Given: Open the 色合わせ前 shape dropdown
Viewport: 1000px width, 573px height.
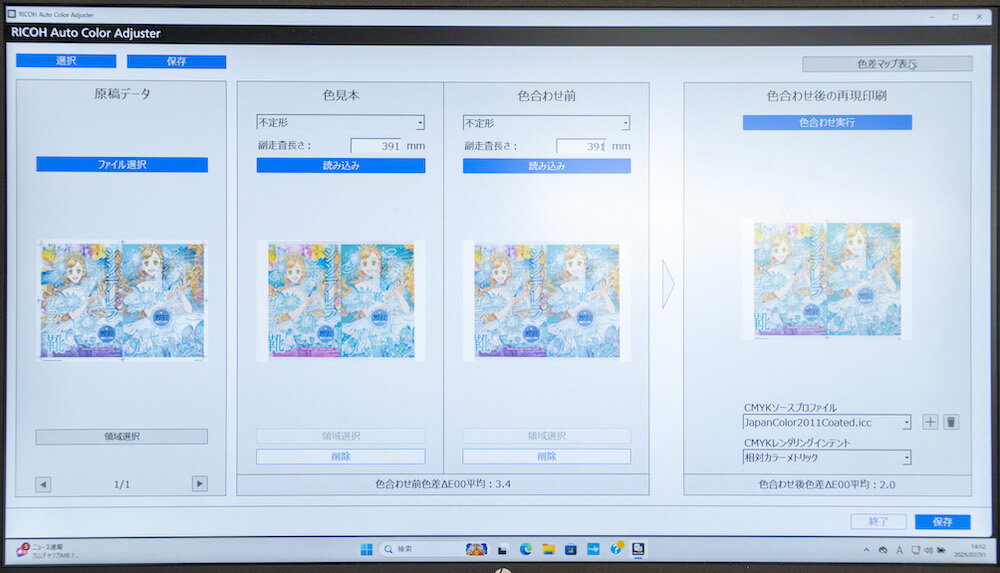Looking at the screenshot, I should click(x=547, y=123).
